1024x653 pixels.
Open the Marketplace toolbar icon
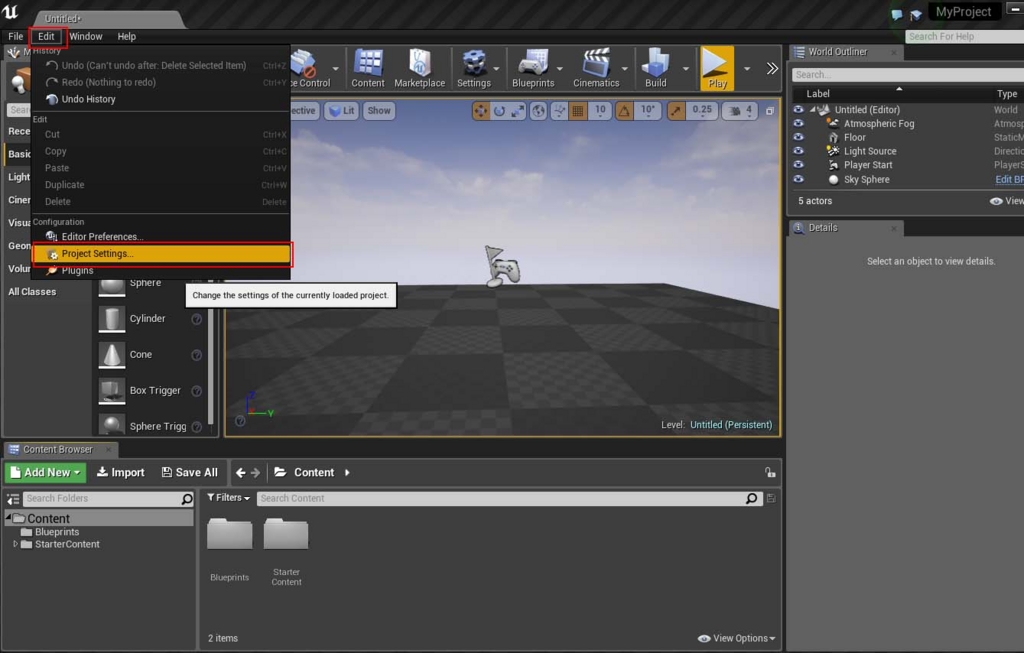pos(419,69)
